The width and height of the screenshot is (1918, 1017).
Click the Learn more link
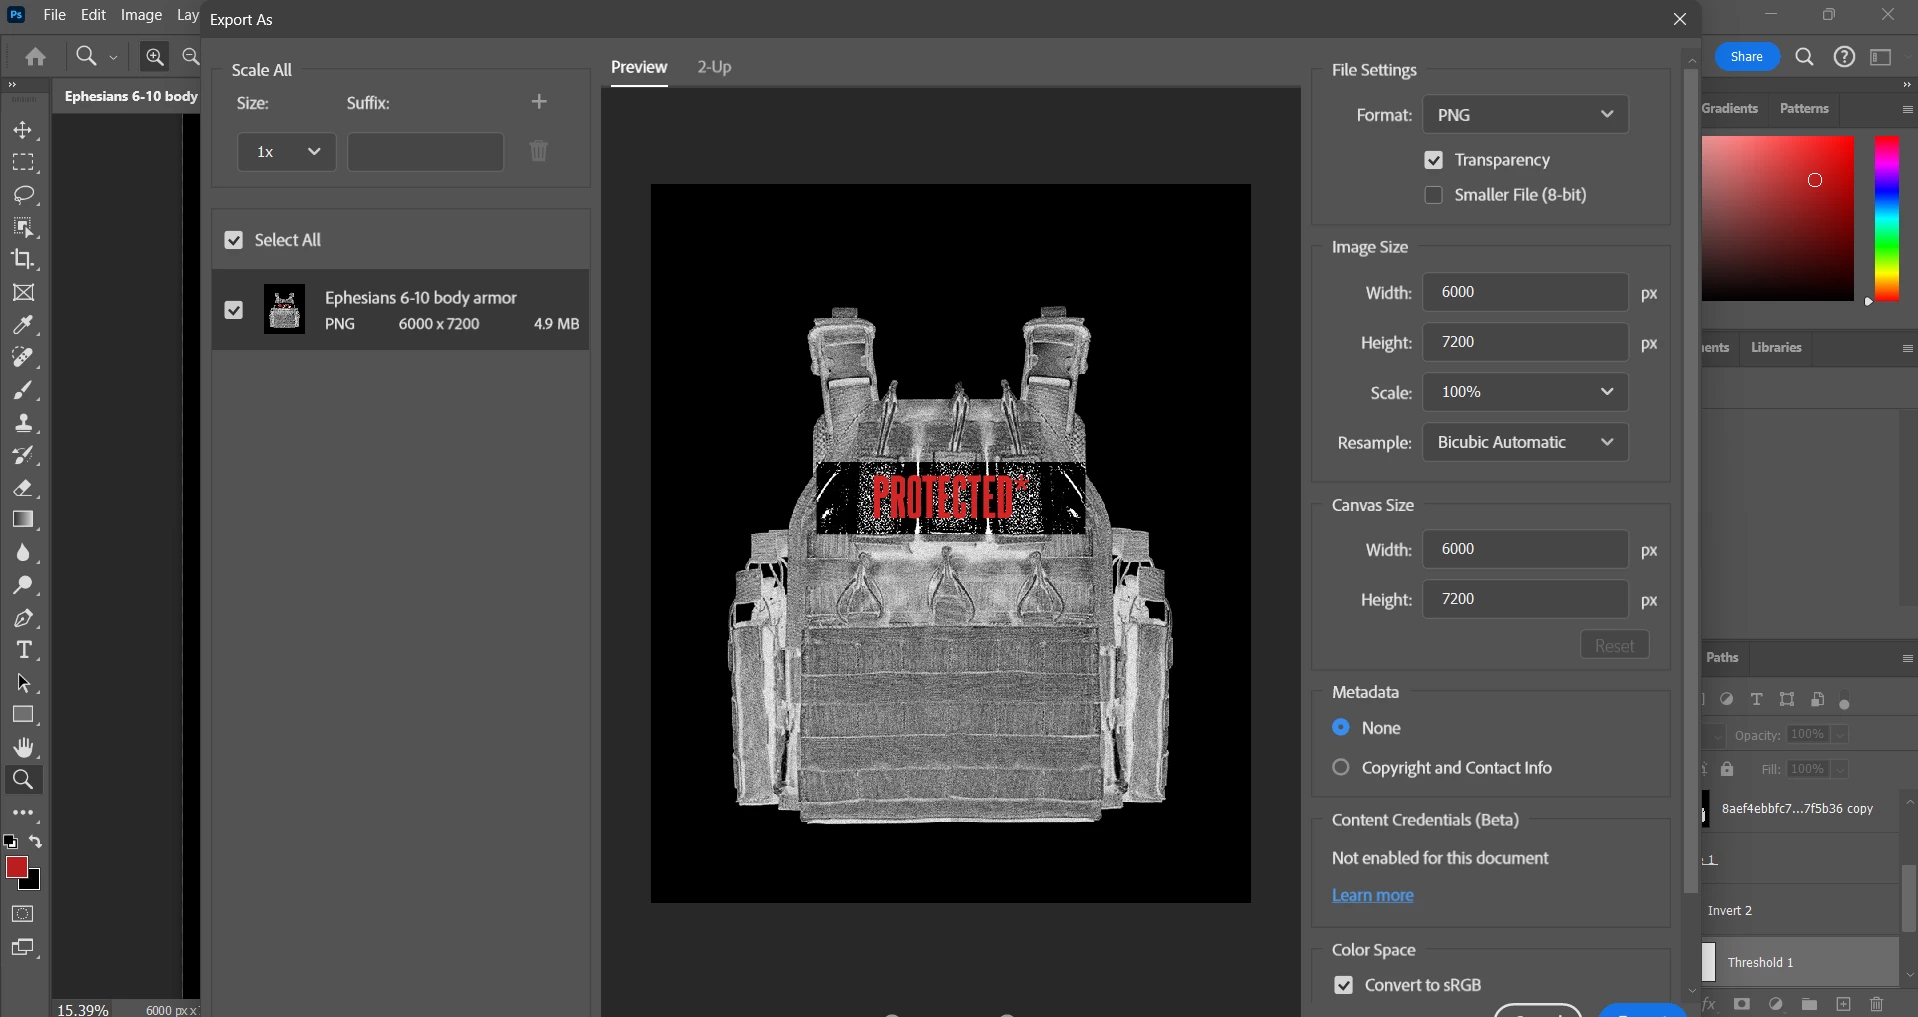1372,895
